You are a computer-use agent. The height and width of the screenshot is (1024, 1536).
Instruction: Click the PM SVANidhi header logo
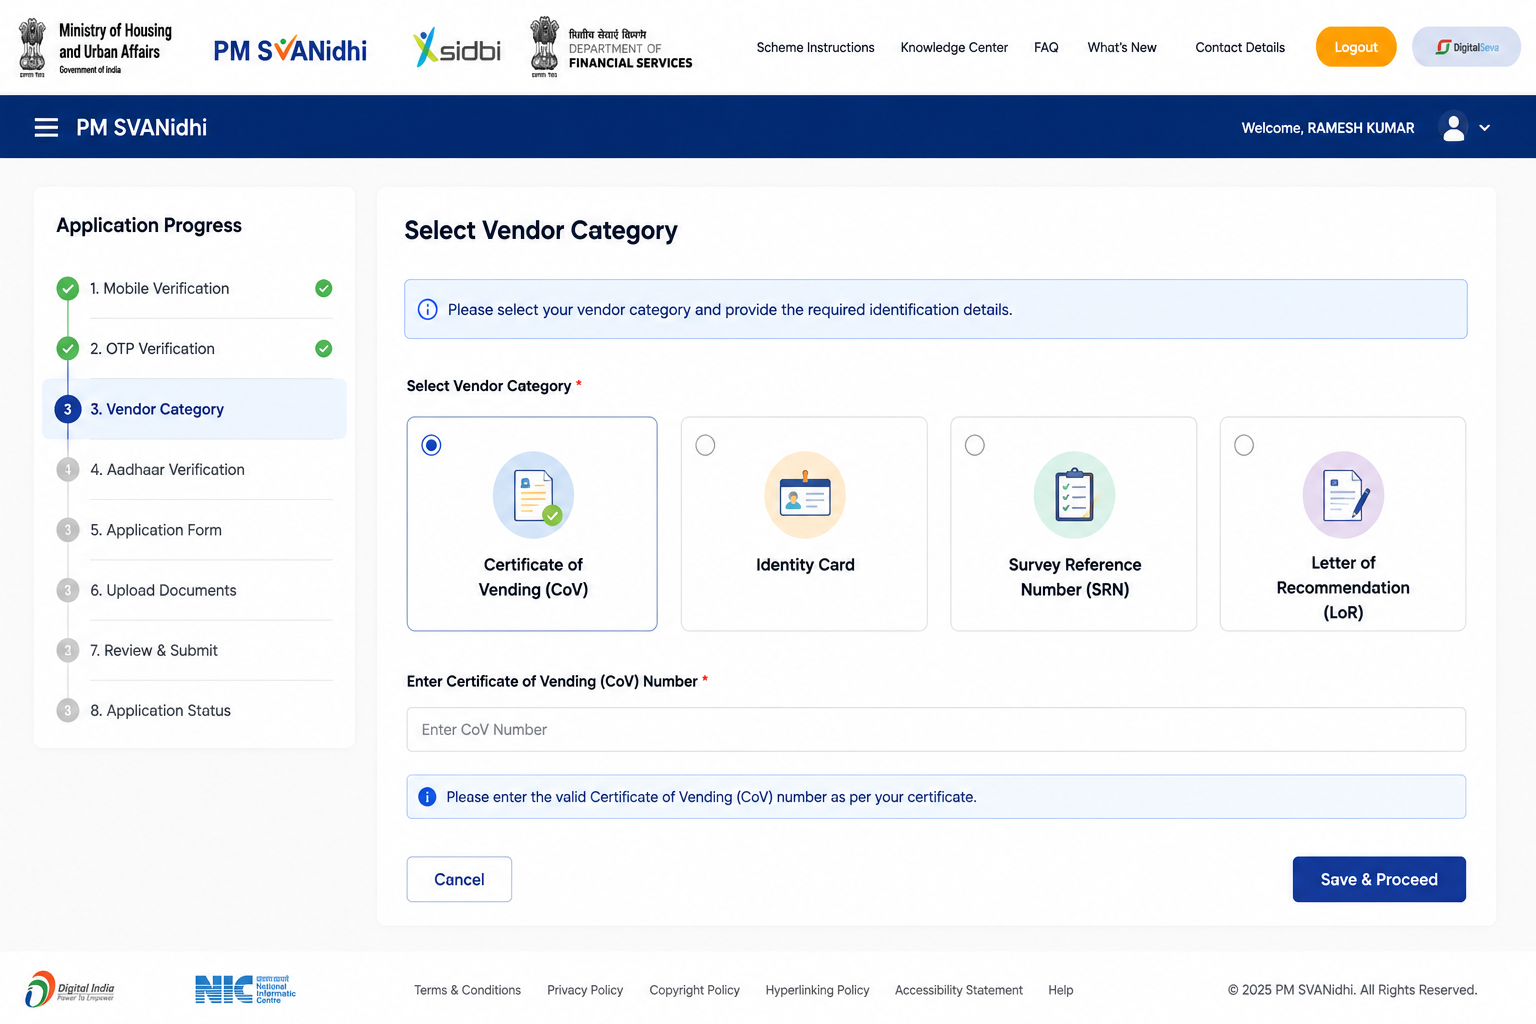pos(290,50)
